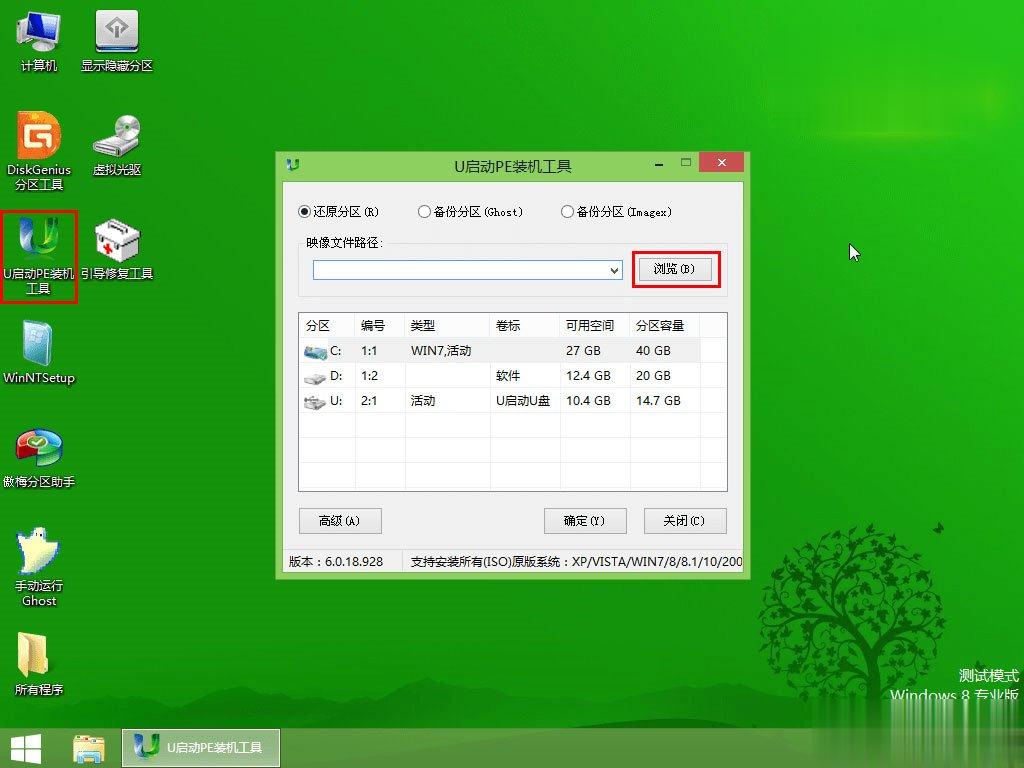Image resolution: width=1024 pixels, height=768 pixels.
Task: Click the 版本：6.0.18.928 status bar text
Action: [336, 562]
